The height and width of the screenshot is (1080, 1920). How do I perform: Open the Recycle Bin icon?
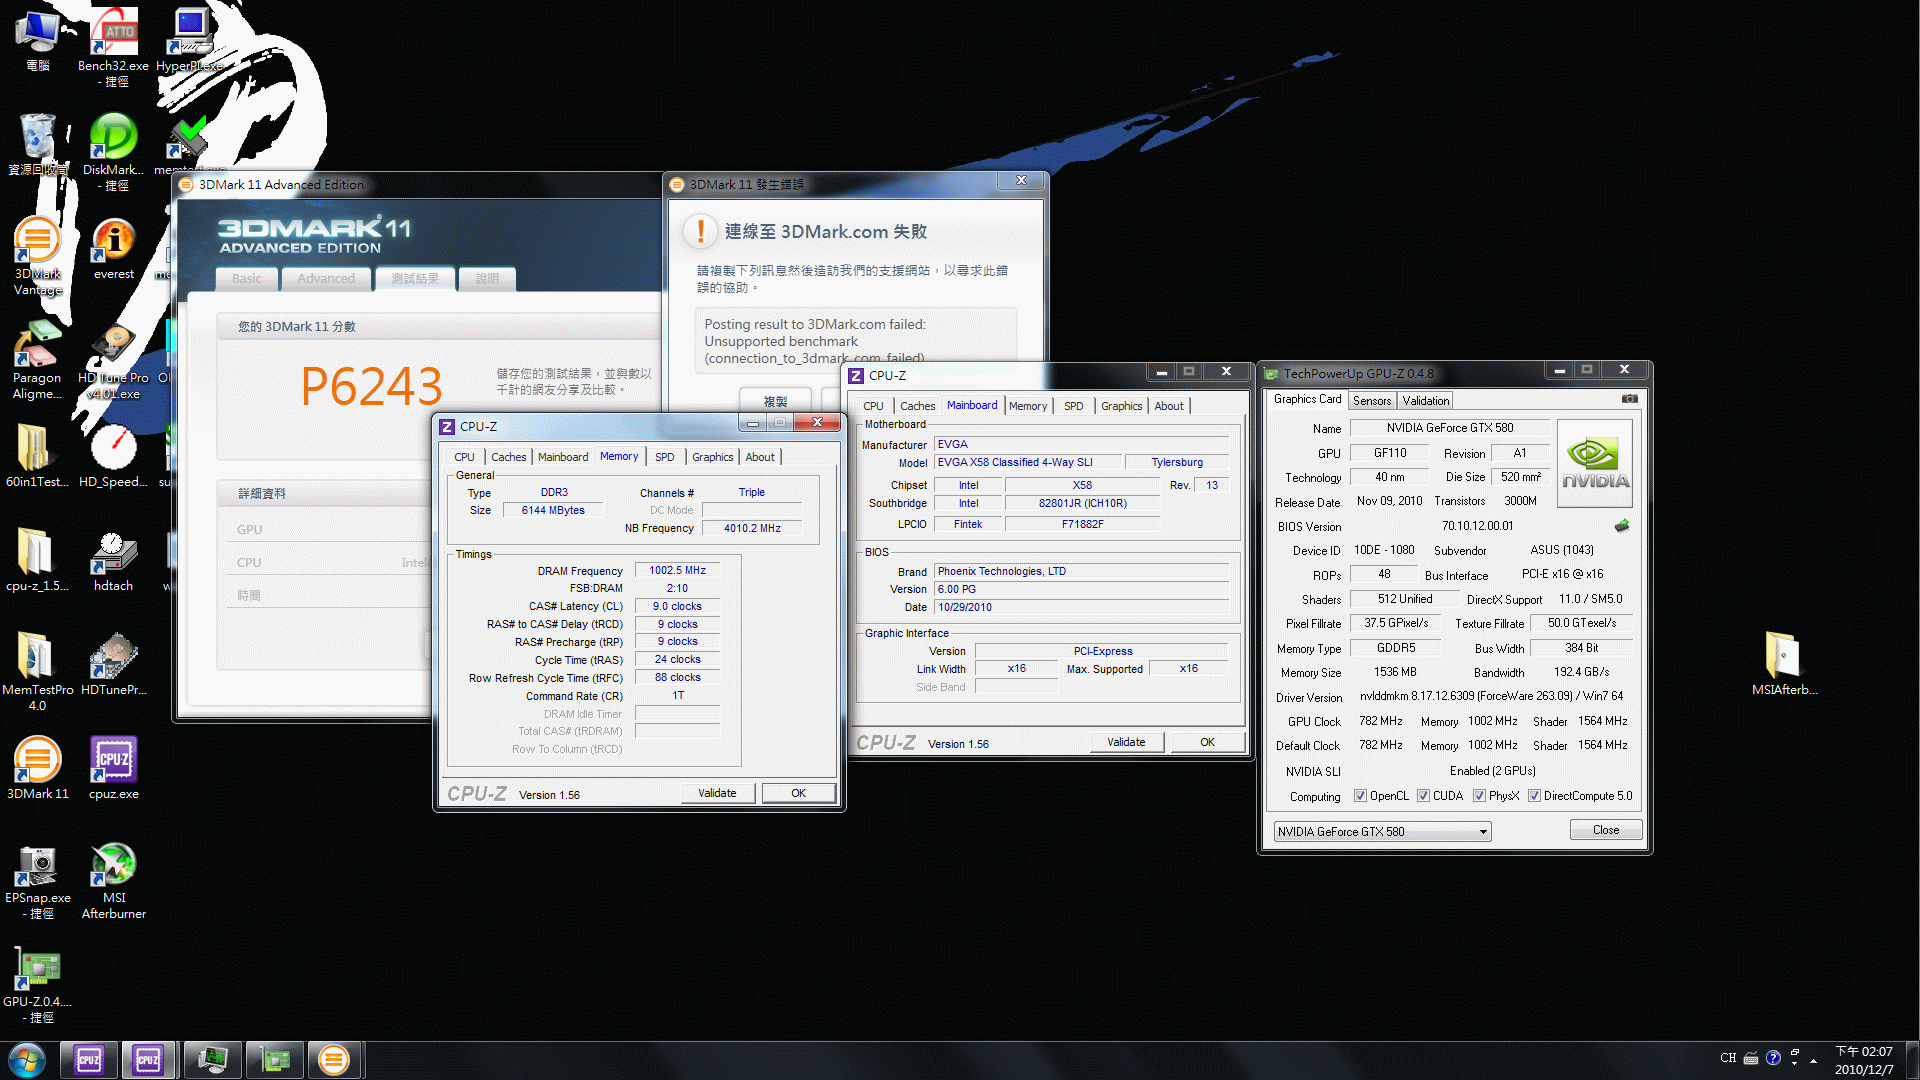(37, 145)
